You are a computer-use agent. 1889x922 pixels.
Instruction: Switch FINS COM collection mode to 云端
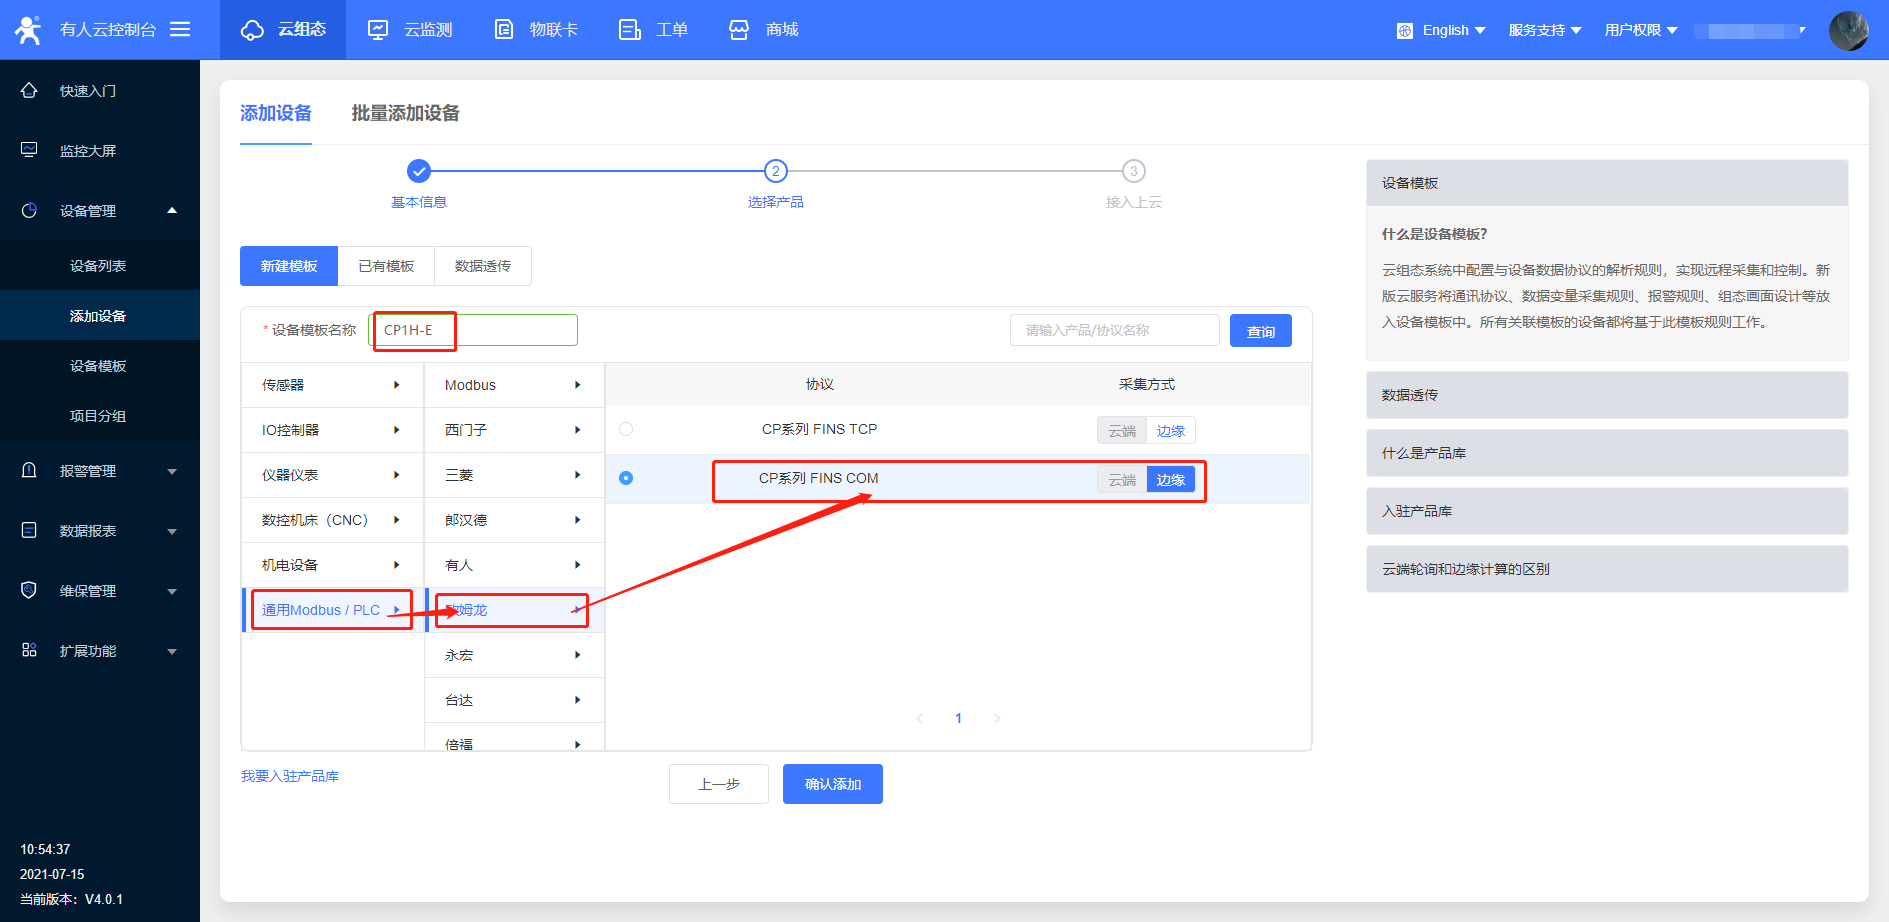(1122, 480)
